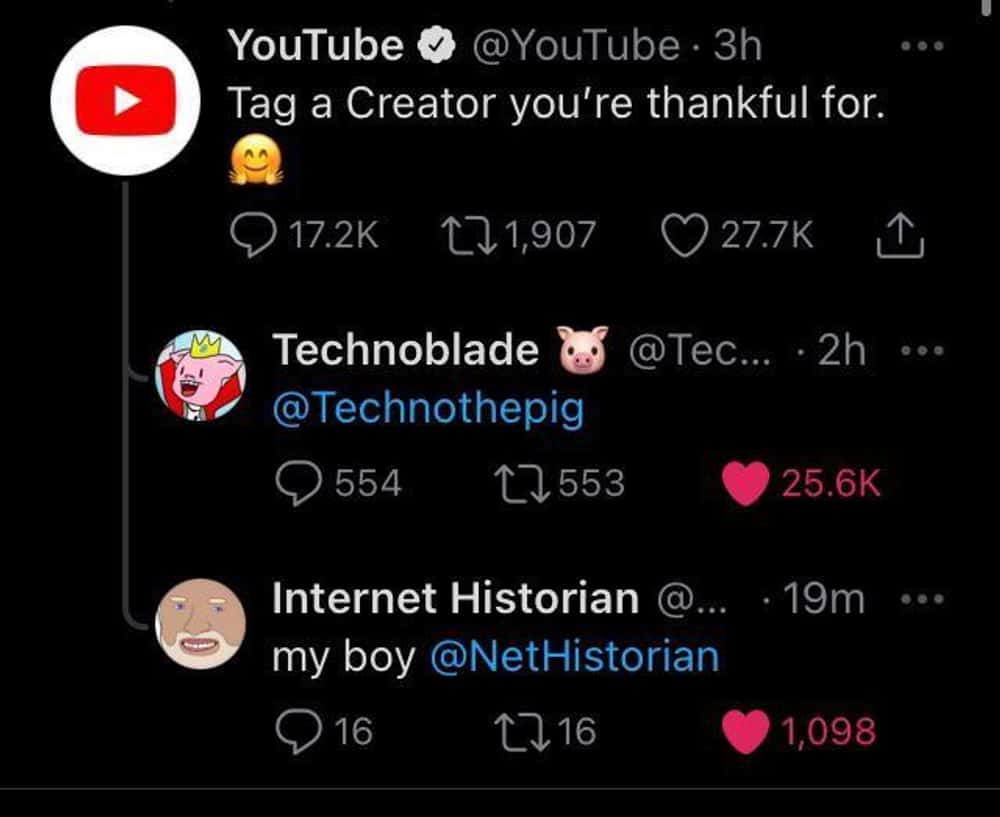Open the @NetHistorian mention link
The width and height of the screenshot is (1000, 817).
coord(574,657)
